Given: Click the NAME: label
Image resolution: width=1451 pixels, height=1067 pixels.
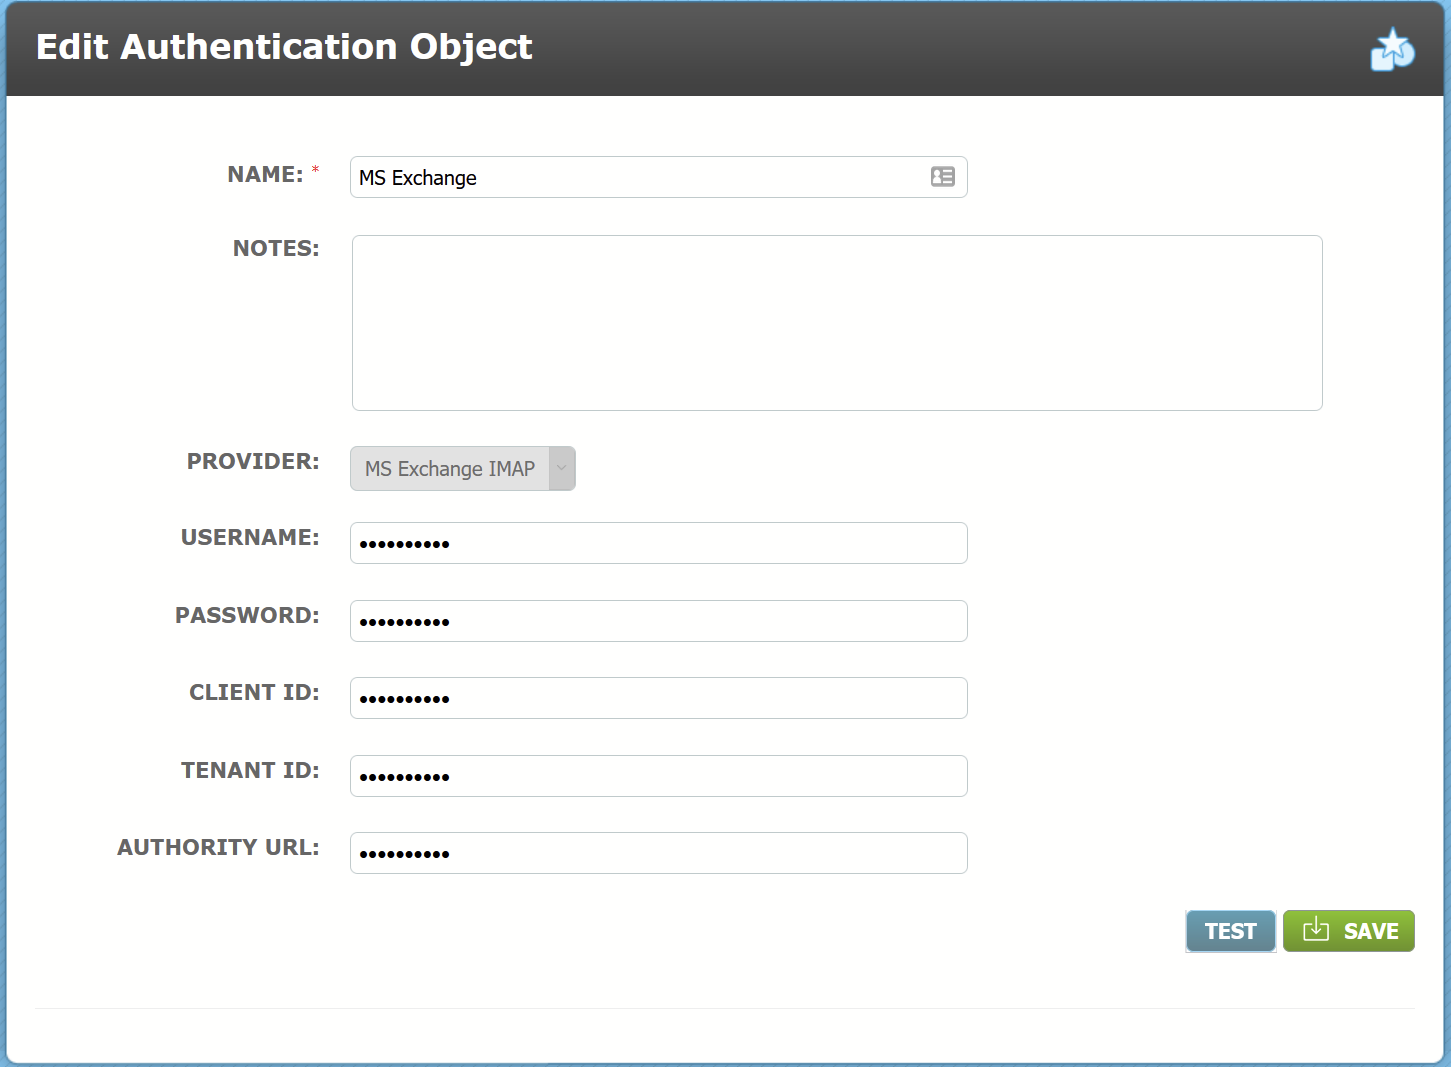Looking at the screenshot, I should point(265,174).
